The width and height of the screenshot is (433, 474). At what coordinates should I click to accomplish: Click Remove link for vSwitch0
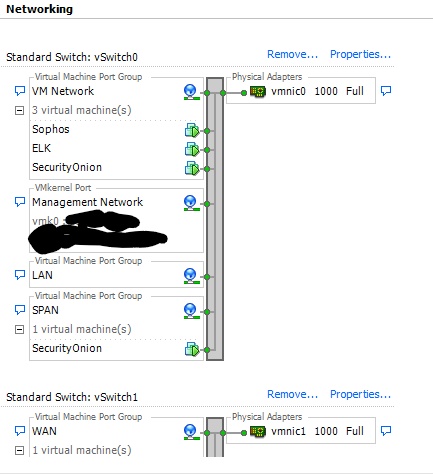[x=292, y=54]
